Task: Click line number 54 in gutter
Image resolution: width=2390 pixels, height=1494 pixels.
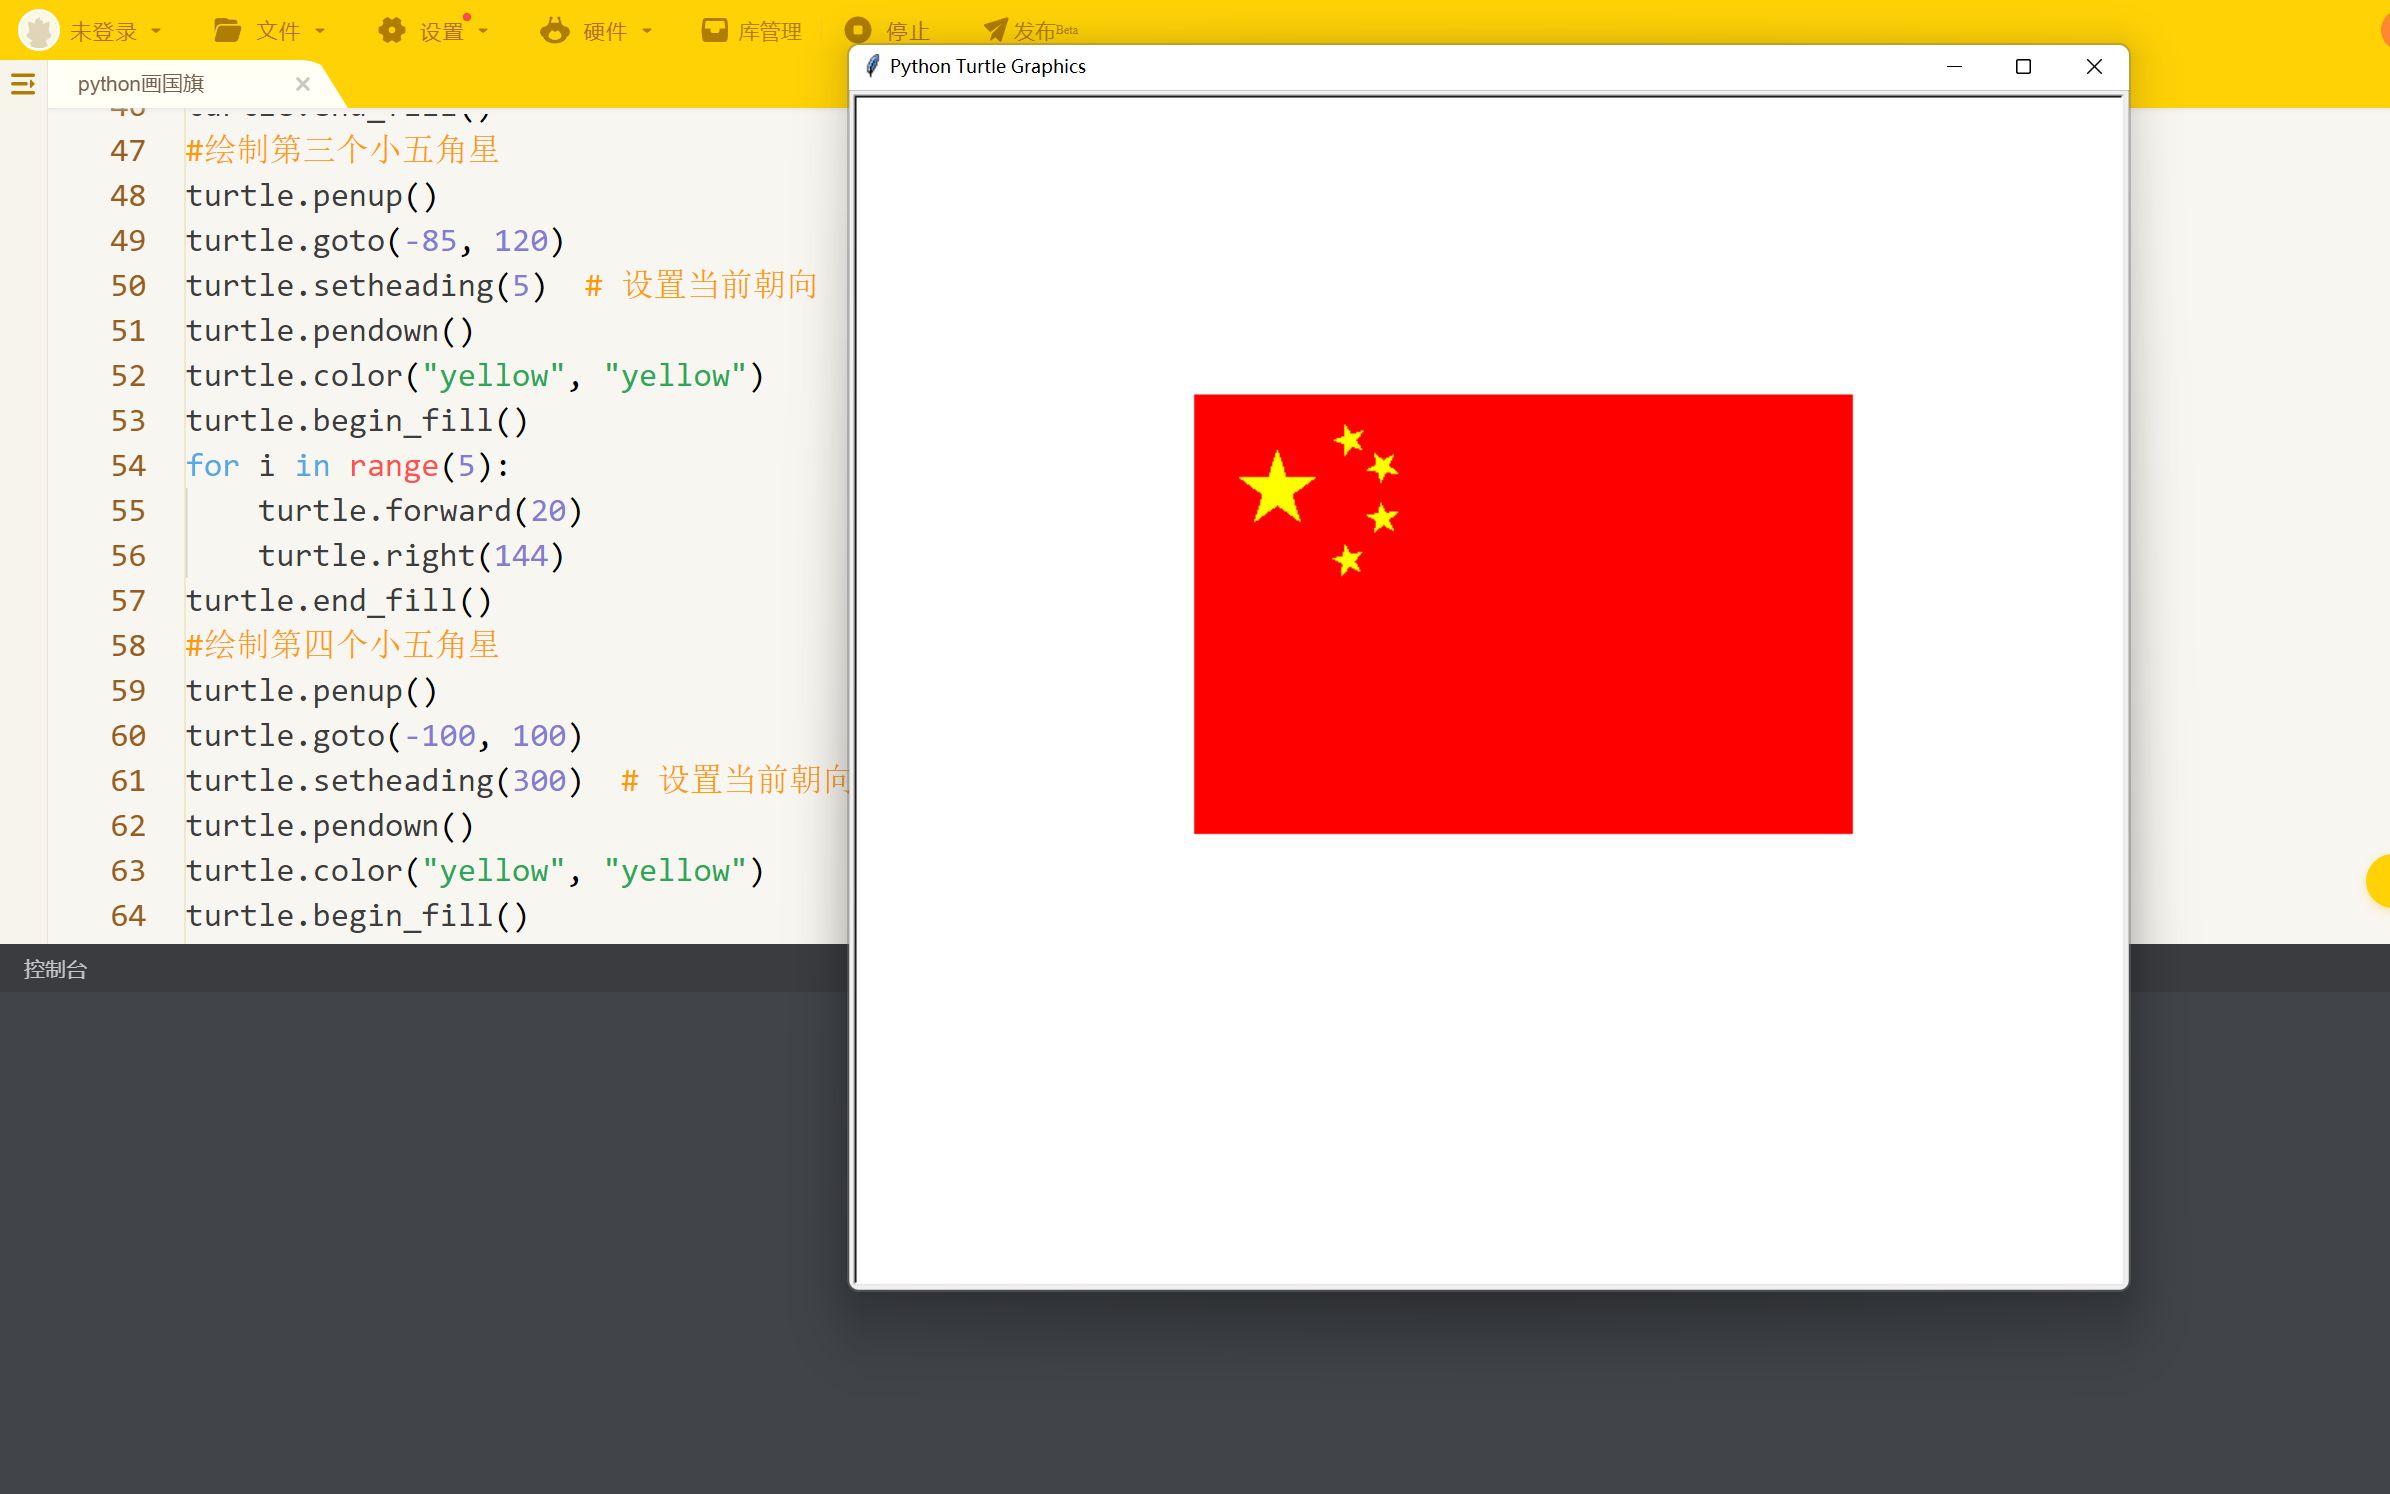Action: pos(128,466)
